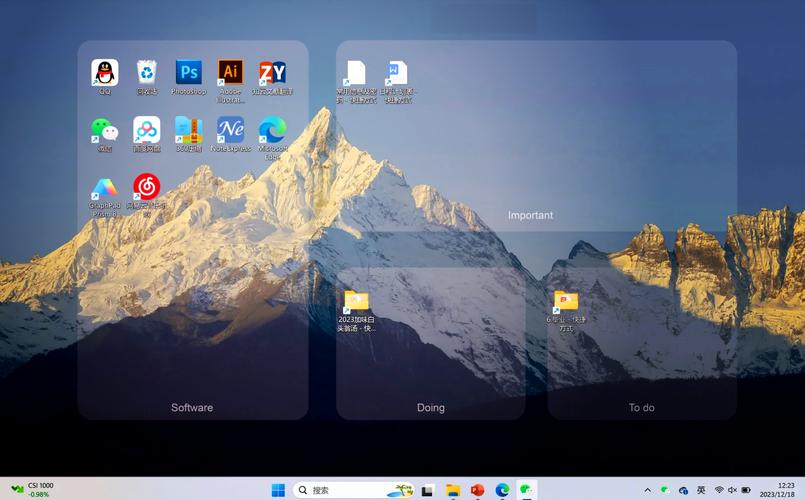Select the folder shortcut in To do
The width and height of the screenshot is (805, 500).
pos(566,302)
